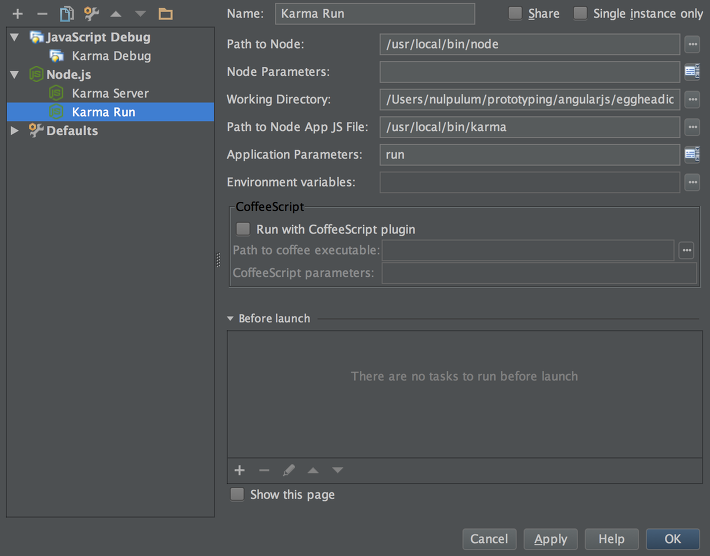This screenshot has height=556, width=710.
Task: Expand the Application Parameters editor
Action: 692,154
